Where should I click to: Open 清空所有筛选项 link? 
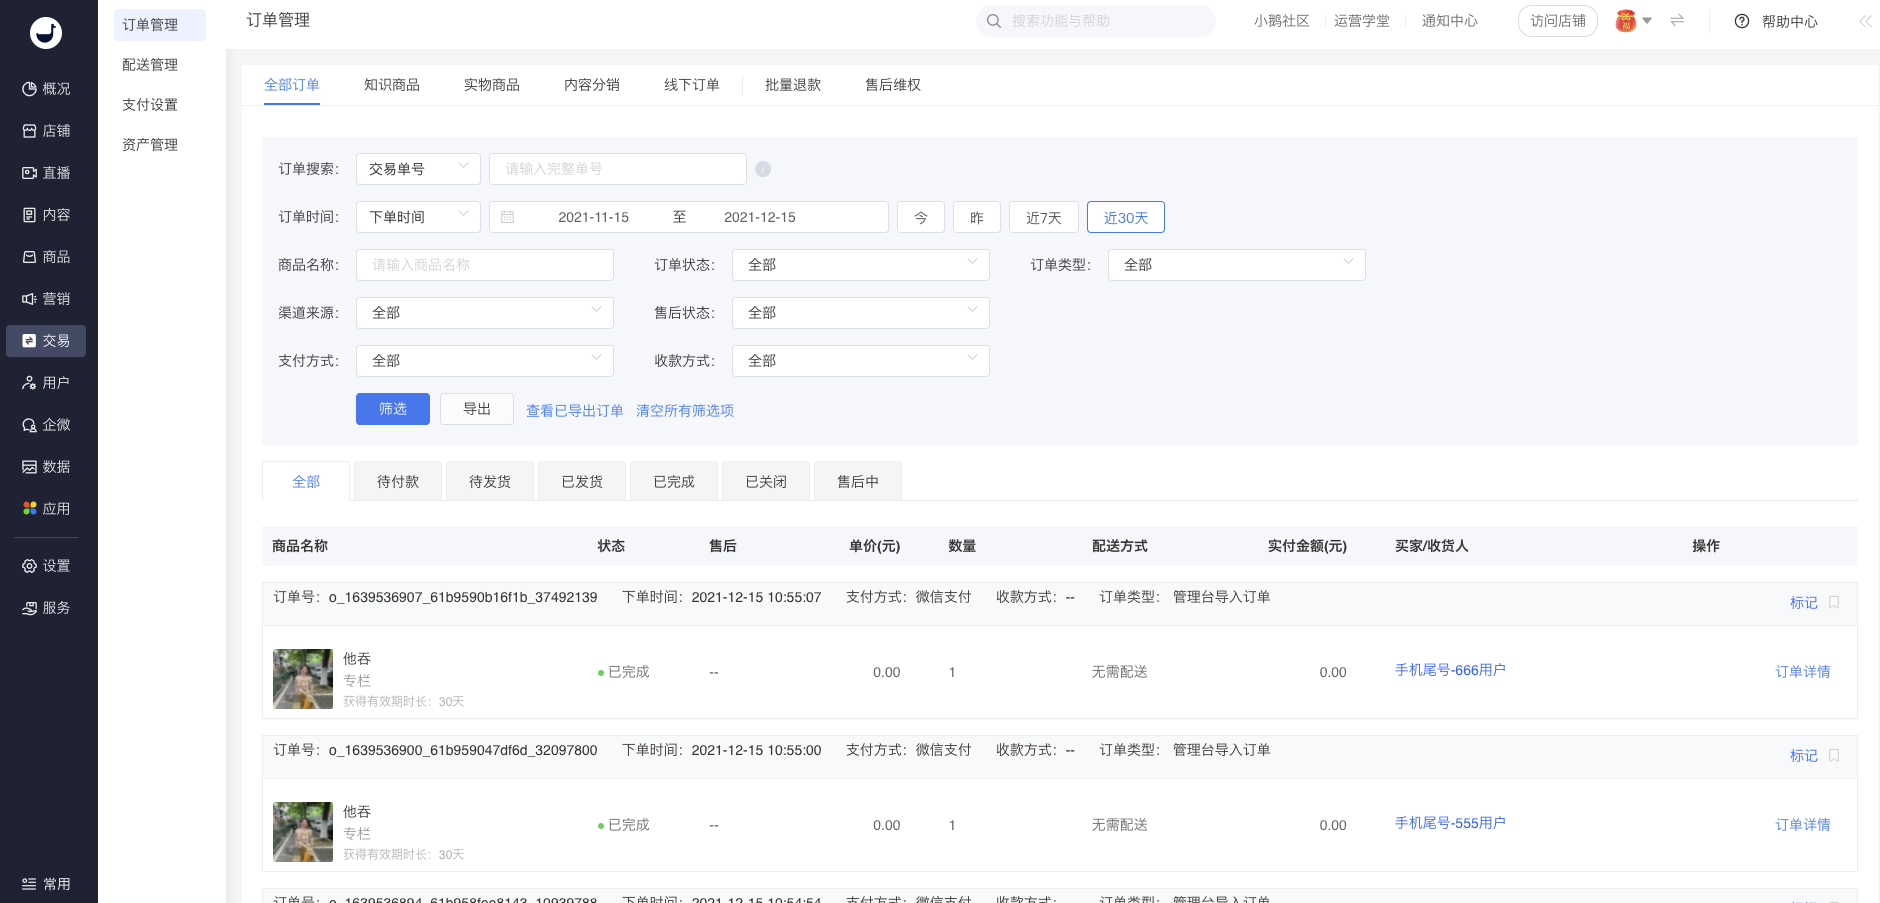(685, 411)
